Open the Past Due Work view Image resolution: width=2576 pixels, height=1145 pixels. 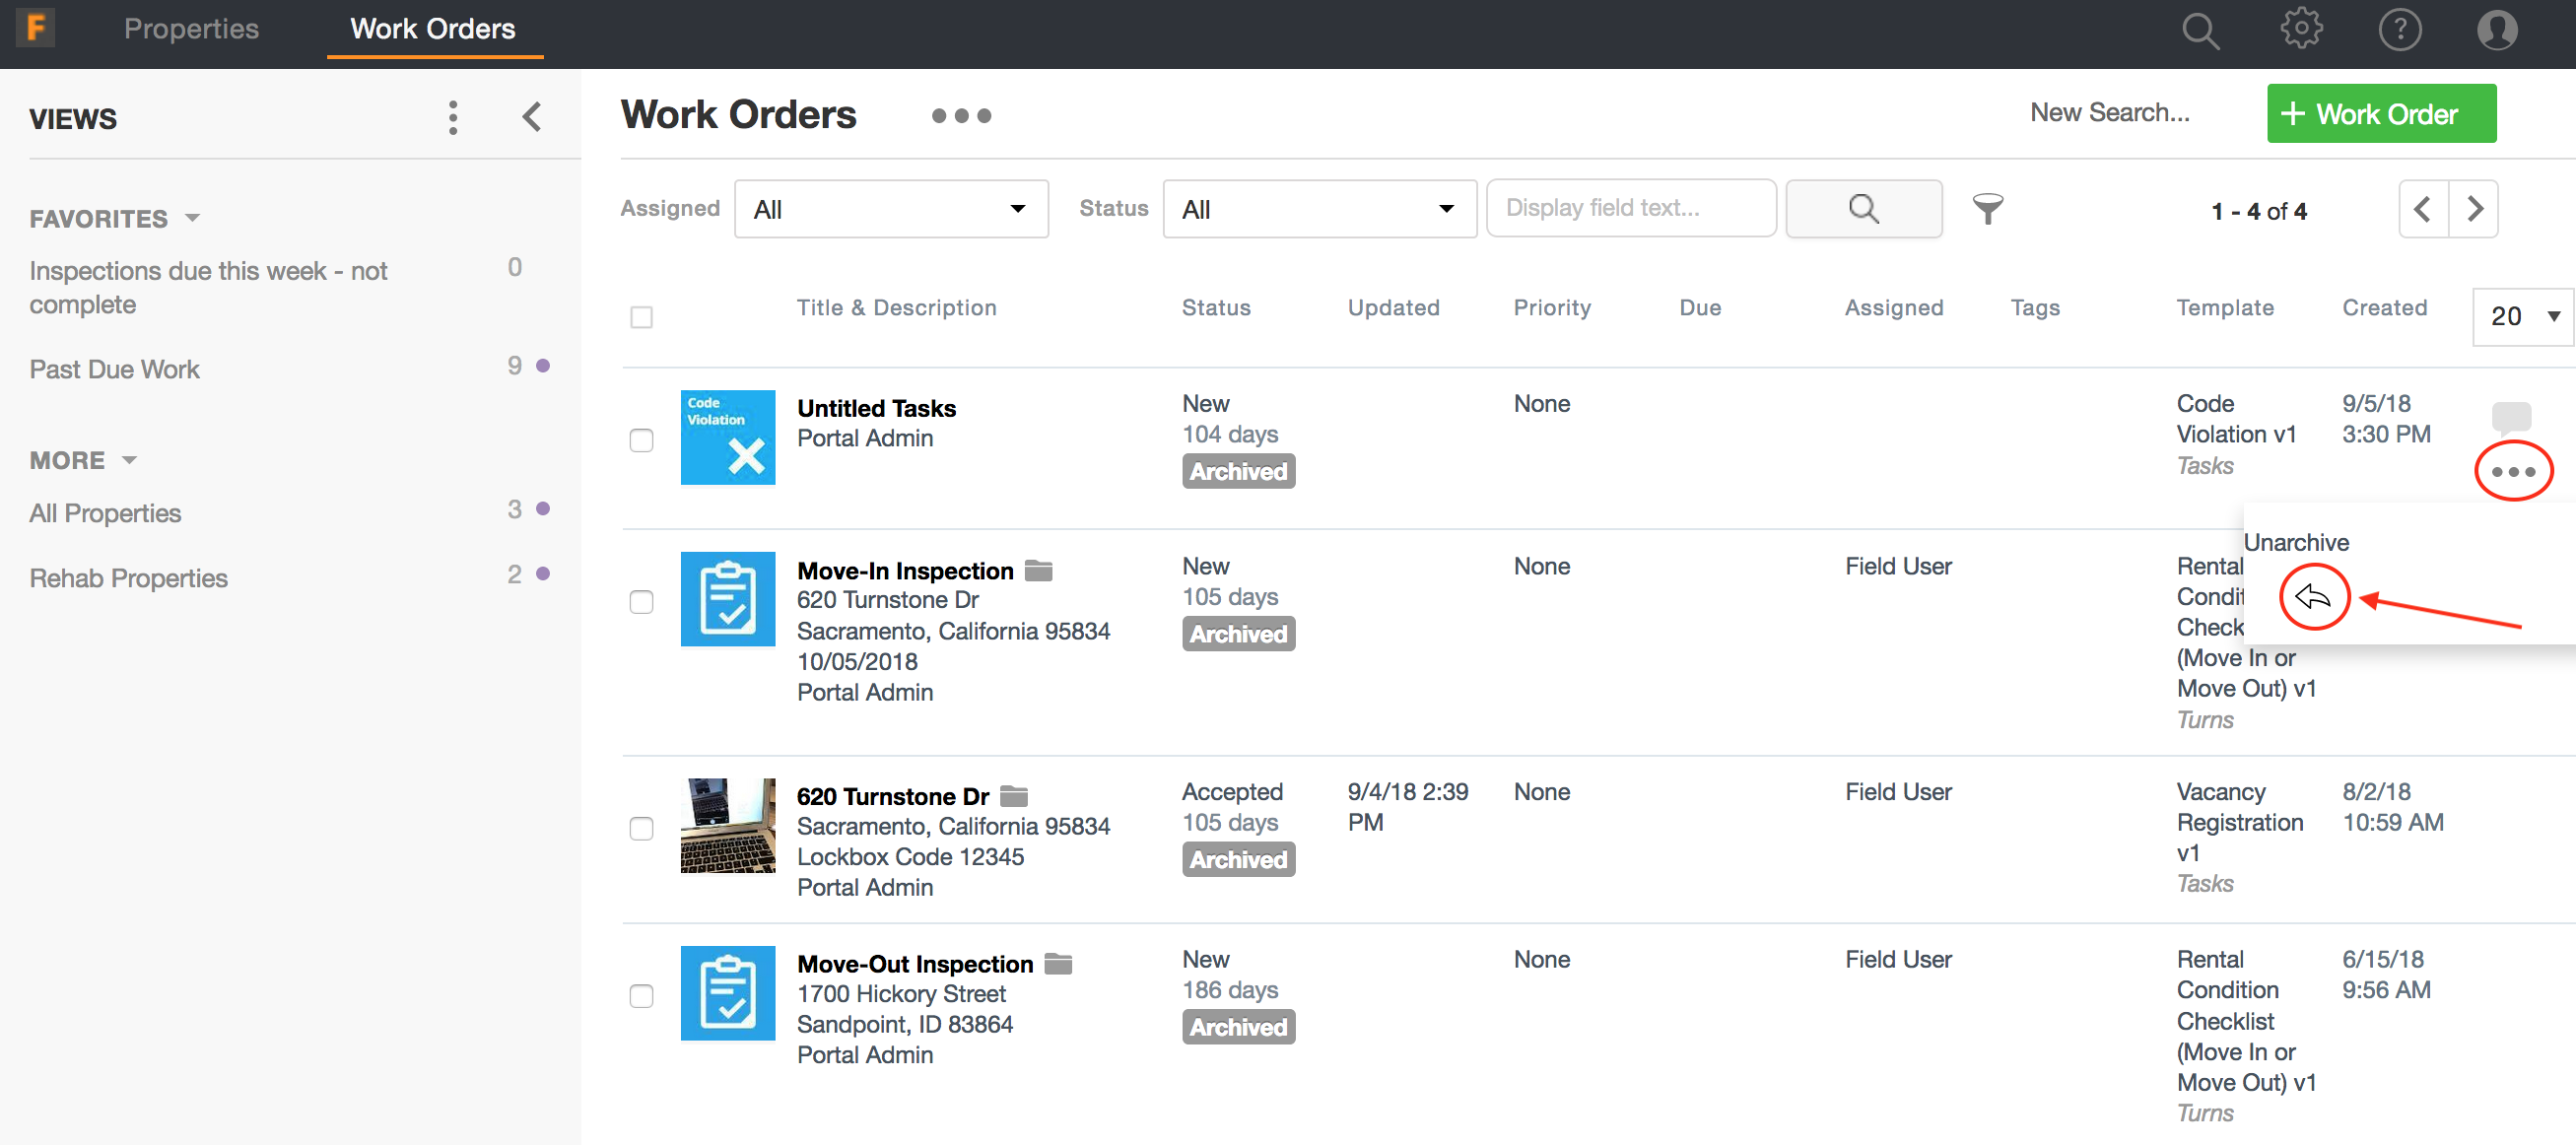(115, 369)
